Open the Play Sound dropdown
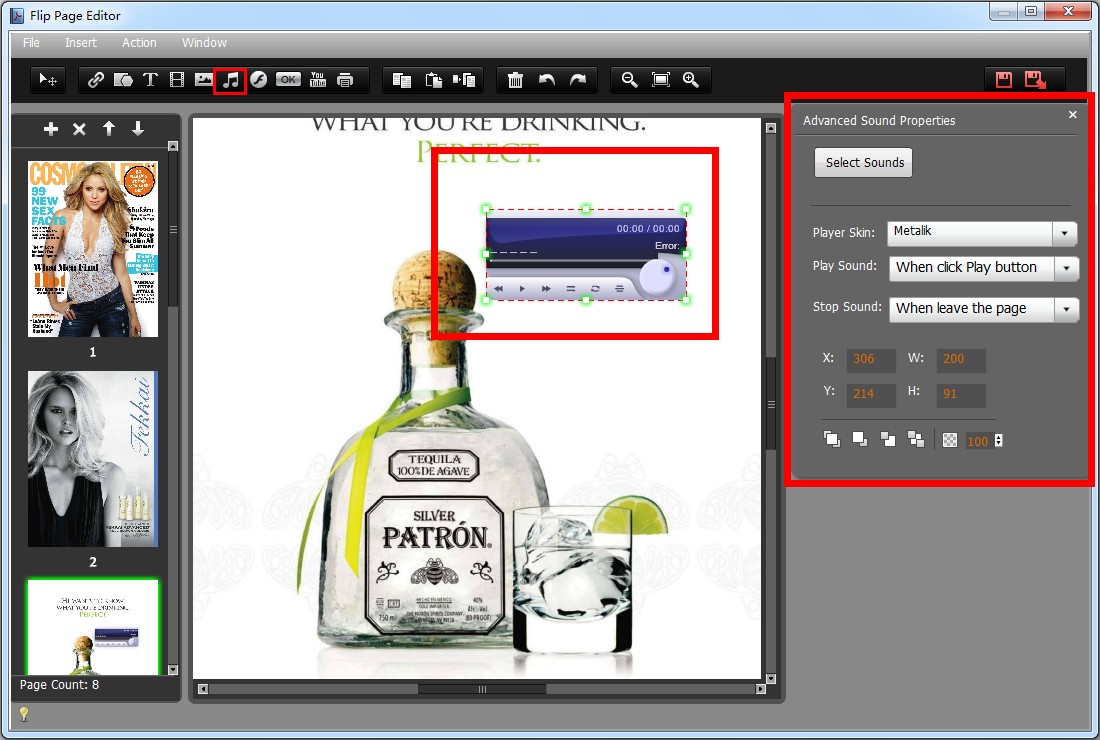The height and width of the screenshot is (740, 1100). point(984,268)
